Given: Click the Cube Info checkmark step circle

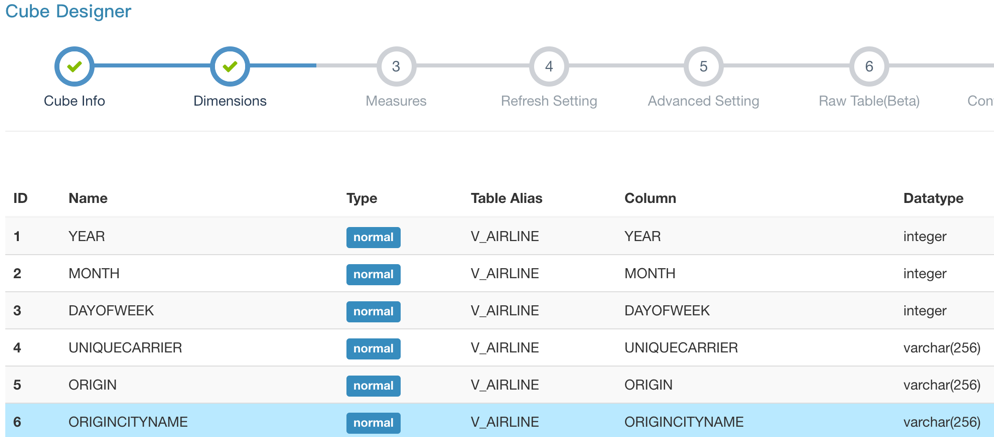Looking at the screenshot, I should tap(74, 67).
